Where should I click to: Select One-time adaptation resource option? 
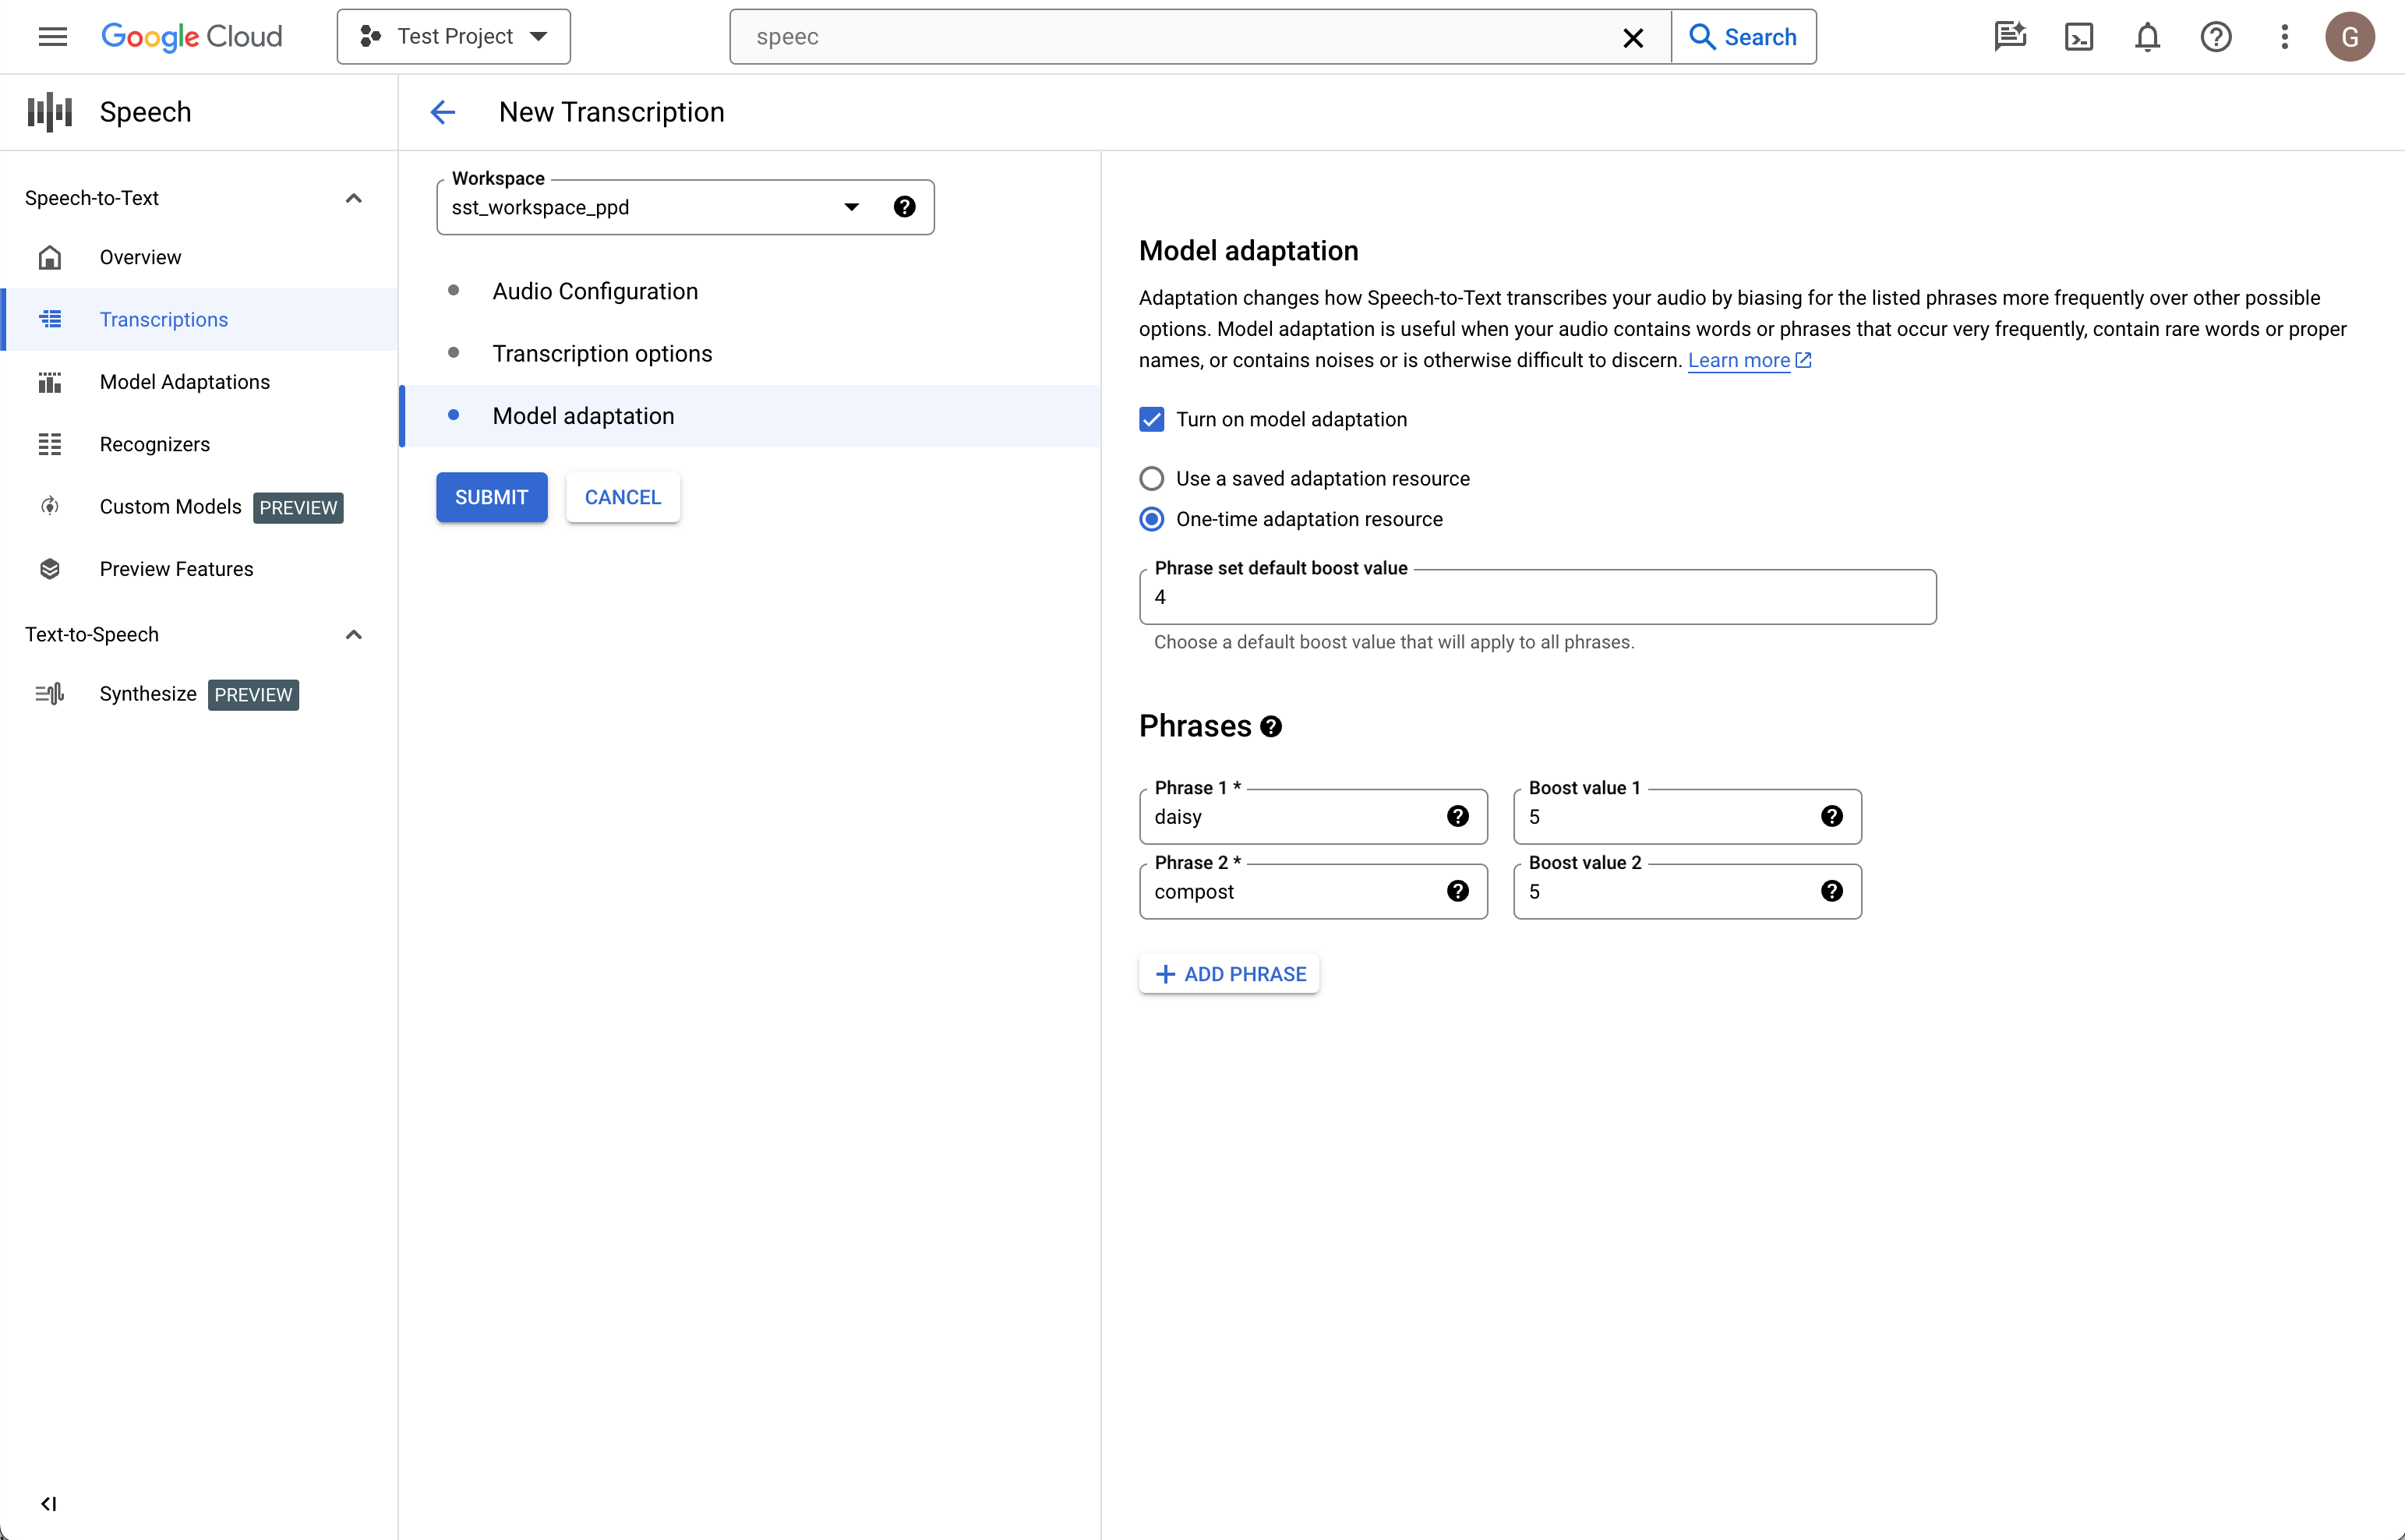coord(1152,518)
